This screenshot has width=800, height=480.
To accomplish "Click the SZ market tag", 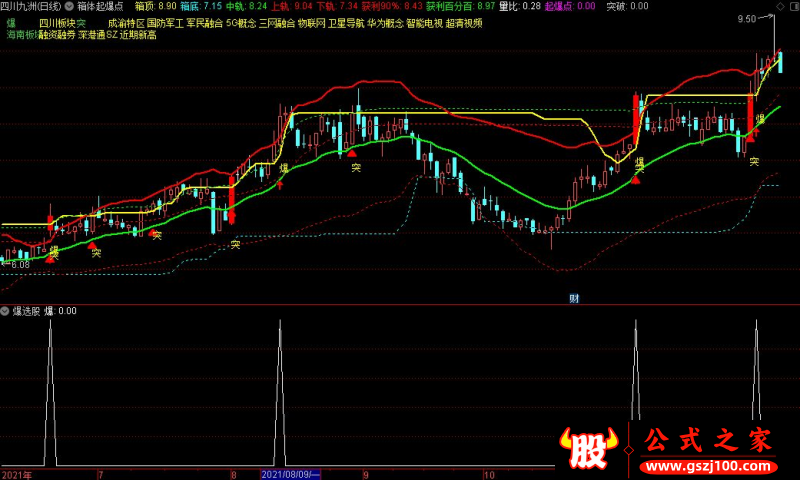I will [112, 35].
